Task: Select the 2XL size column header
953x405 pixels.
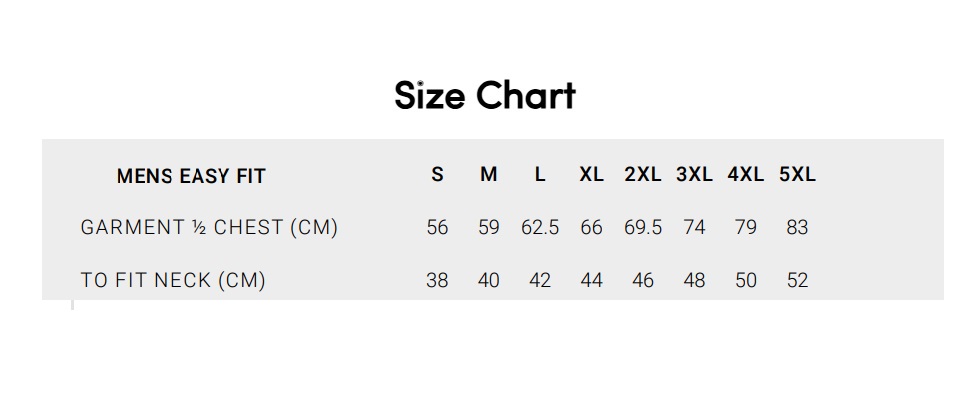Action: [x=643, y=175]
